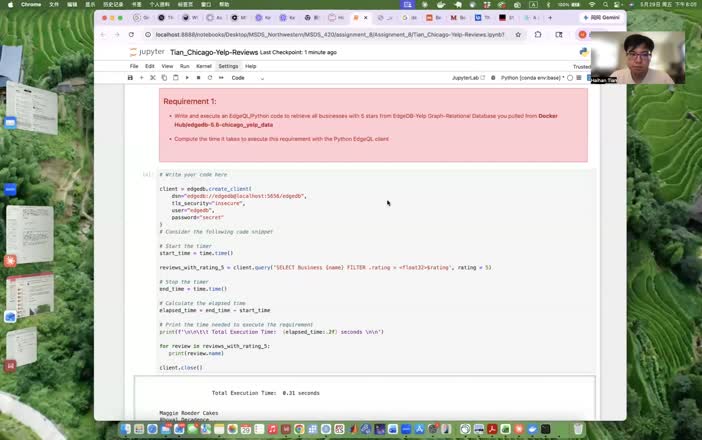Viewport: 702px width, 440px height.
Task: Restart kernel and run all cells icon
Action: [x=221, y=78]
